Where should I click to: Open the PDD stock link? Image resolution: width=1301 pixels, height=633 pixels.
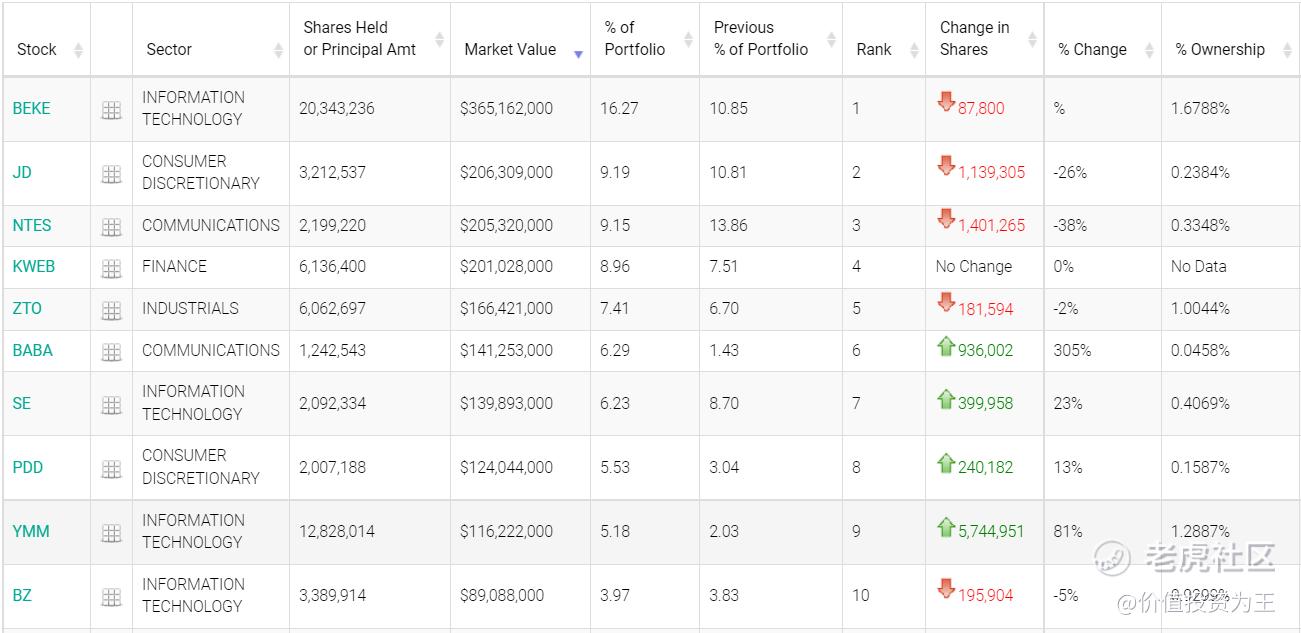coord(28,467)
